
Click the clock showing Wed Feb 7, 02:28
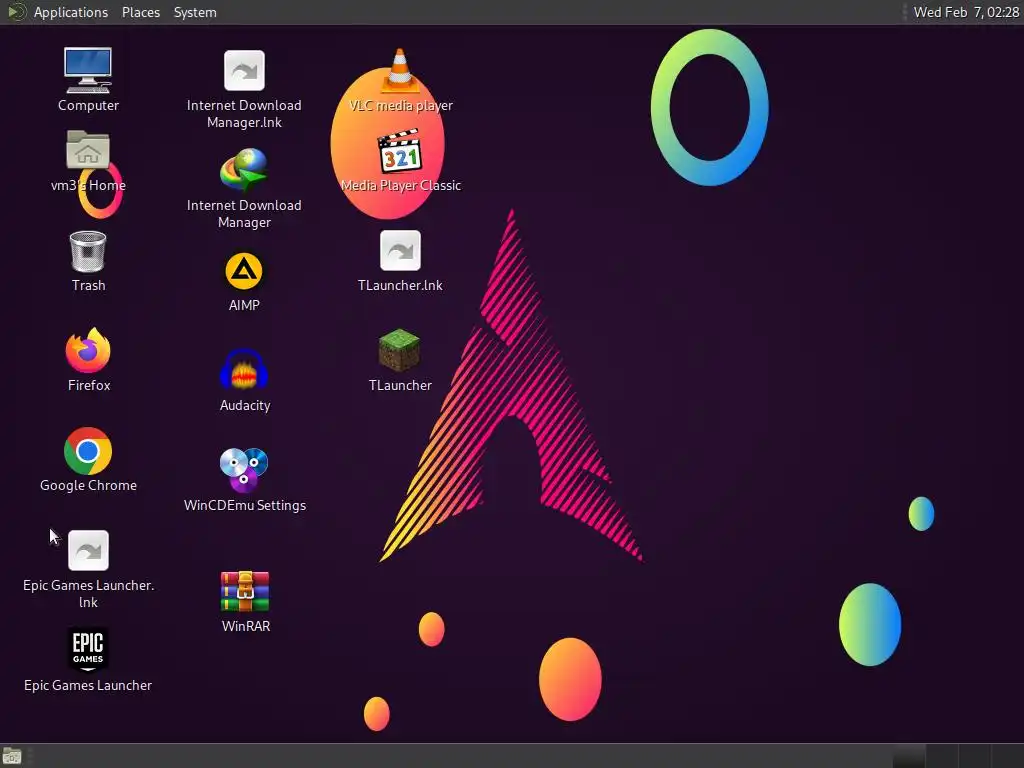click(x=966, y=12)
